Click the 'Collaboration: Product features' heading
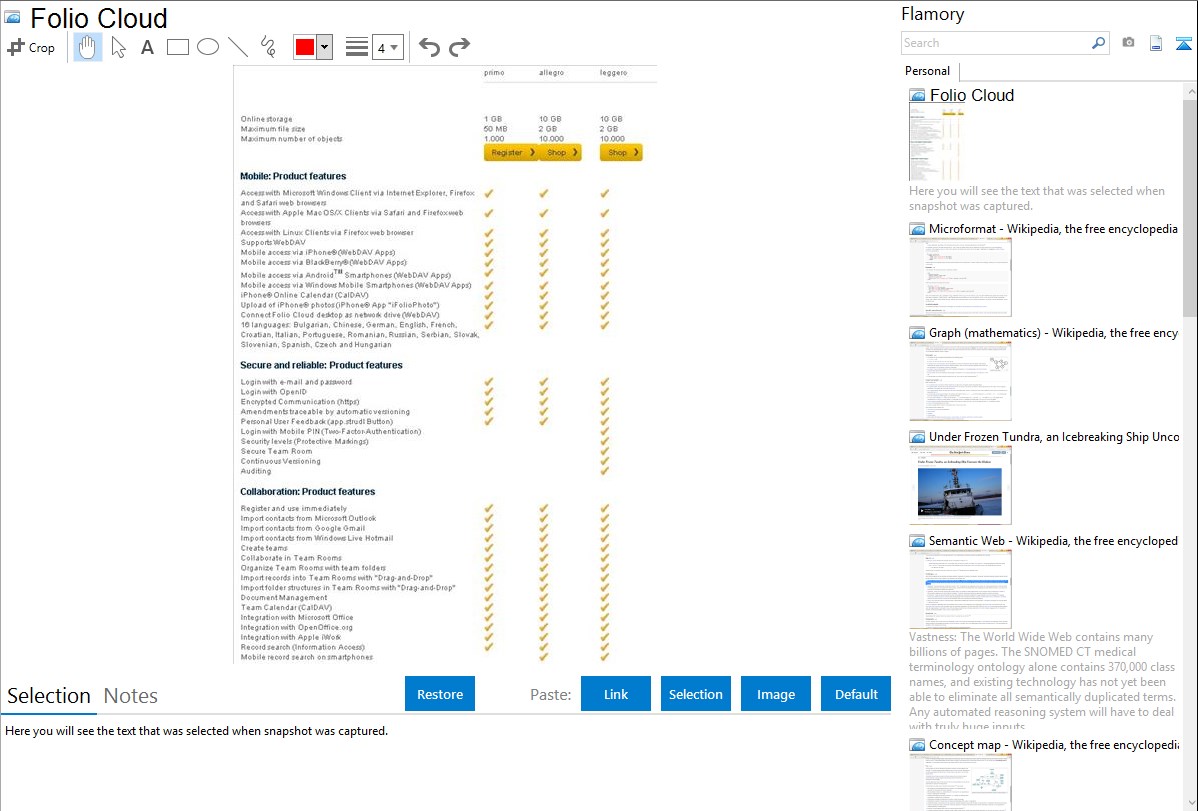The image size is (1198, 811). coord(307,491)
